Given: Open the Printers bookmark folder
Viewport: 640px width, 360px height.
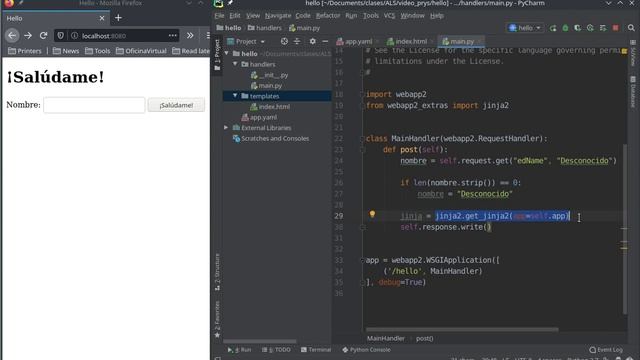Looking at the screenshot, I should [x=25, y=51].
